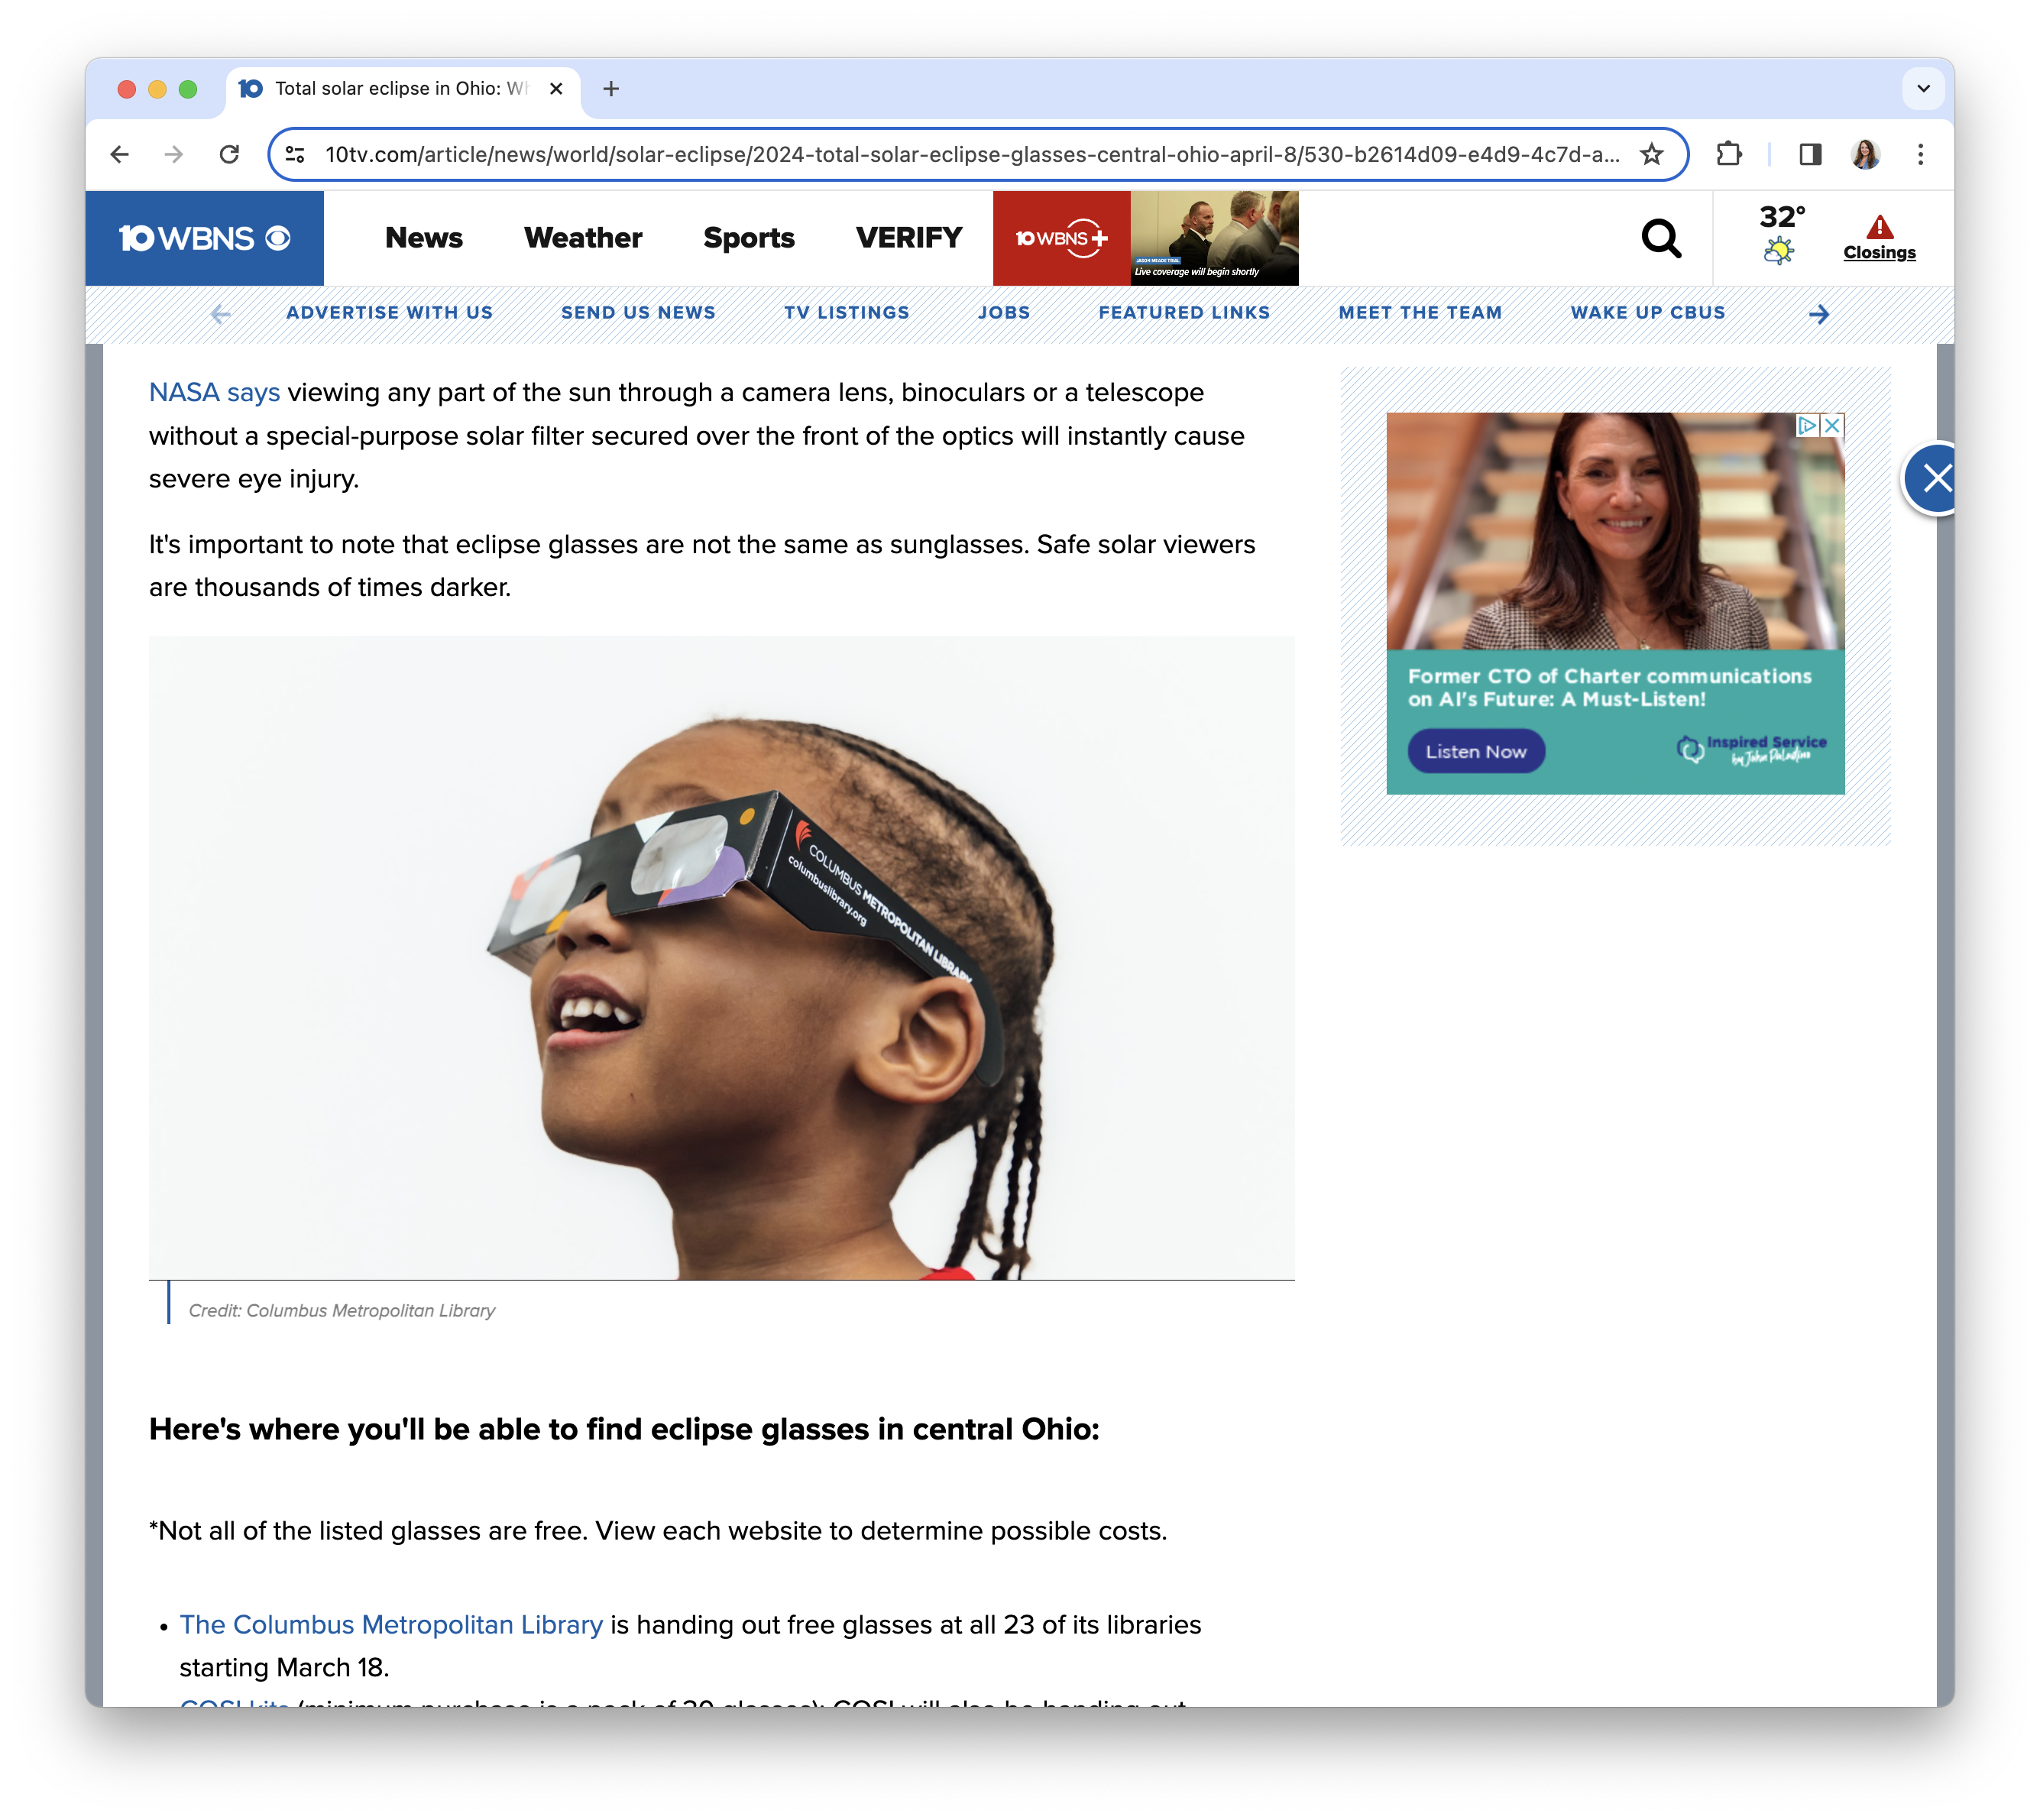2040x1820 pixels.
Task: Open the 10 WBNS+ red logo
Action: (x=1062, y=238)
